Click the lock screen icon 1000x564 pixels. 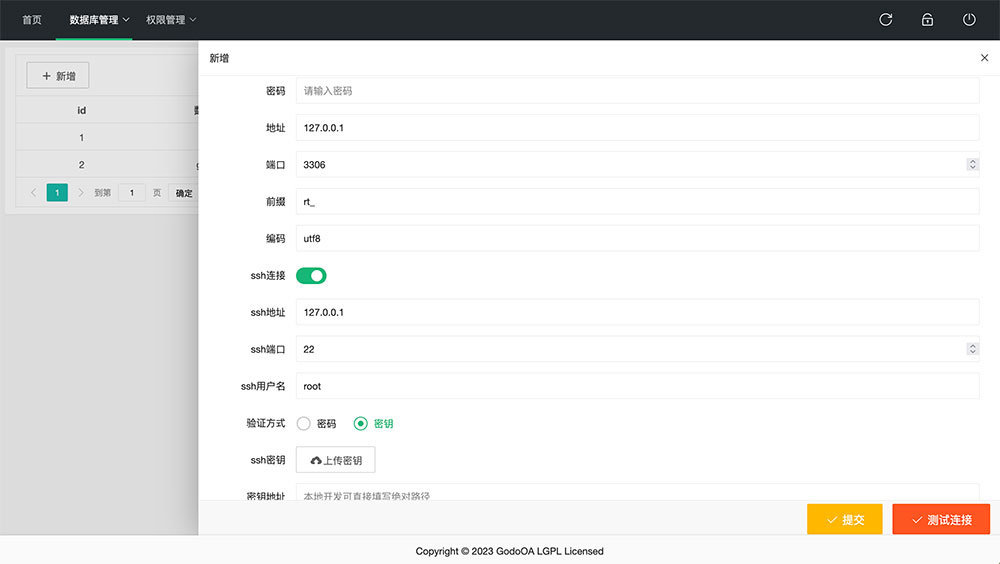point(927,20)
